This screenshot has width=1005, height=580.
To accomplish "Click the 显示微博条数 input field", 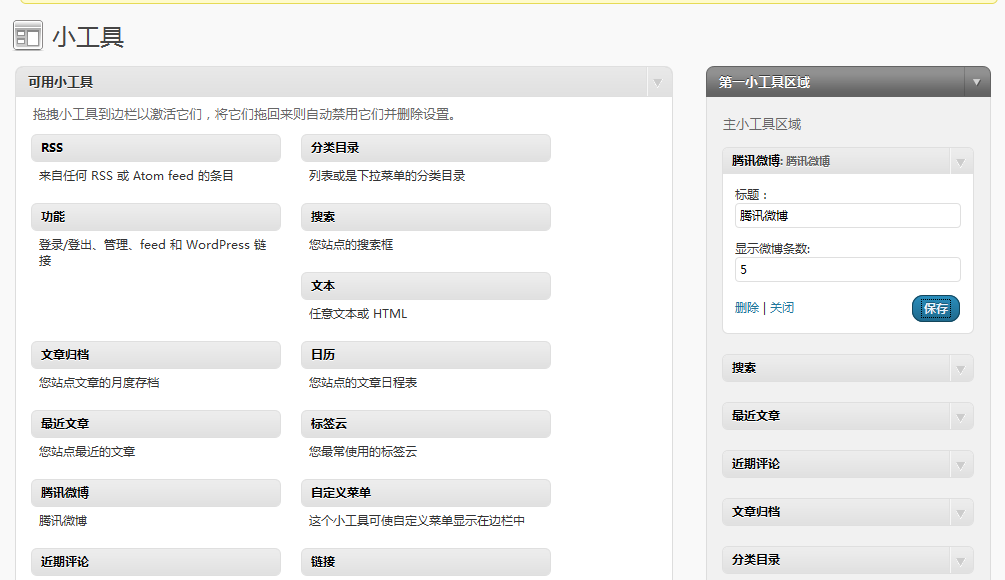I will click(847, 270).
